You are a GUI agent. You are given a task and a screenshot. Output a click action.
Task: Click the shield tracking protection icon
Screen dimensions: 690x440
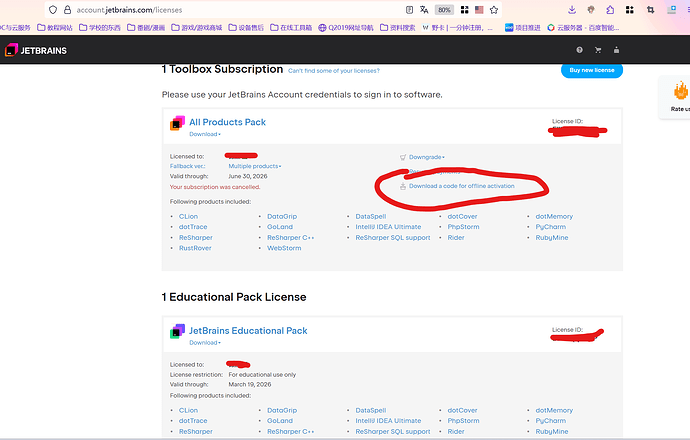[x=53, y=10]
